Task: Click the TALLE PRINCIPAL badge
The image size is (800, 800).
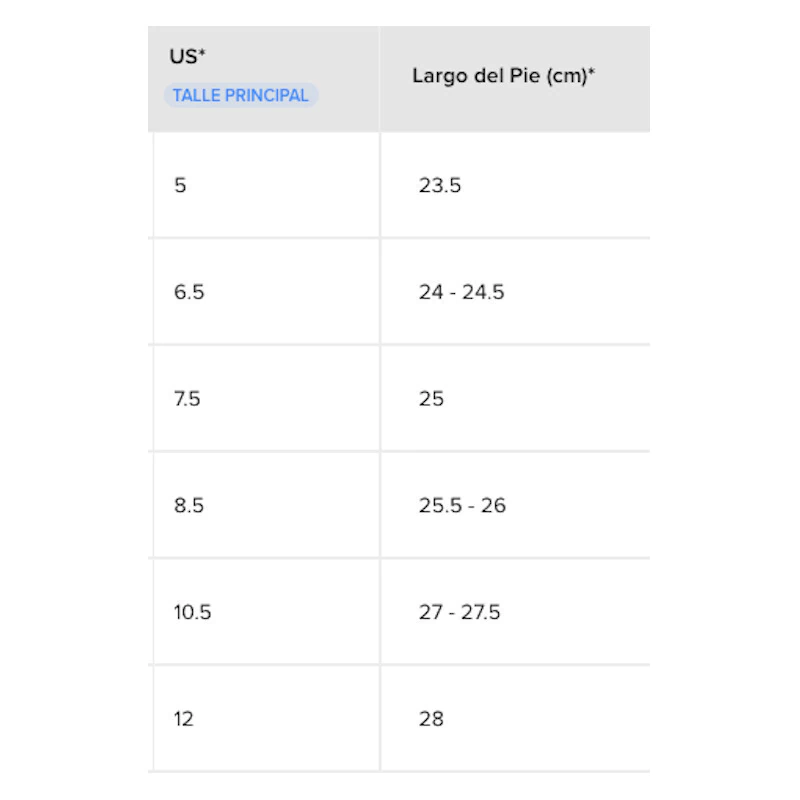Action: pos(240,96)
